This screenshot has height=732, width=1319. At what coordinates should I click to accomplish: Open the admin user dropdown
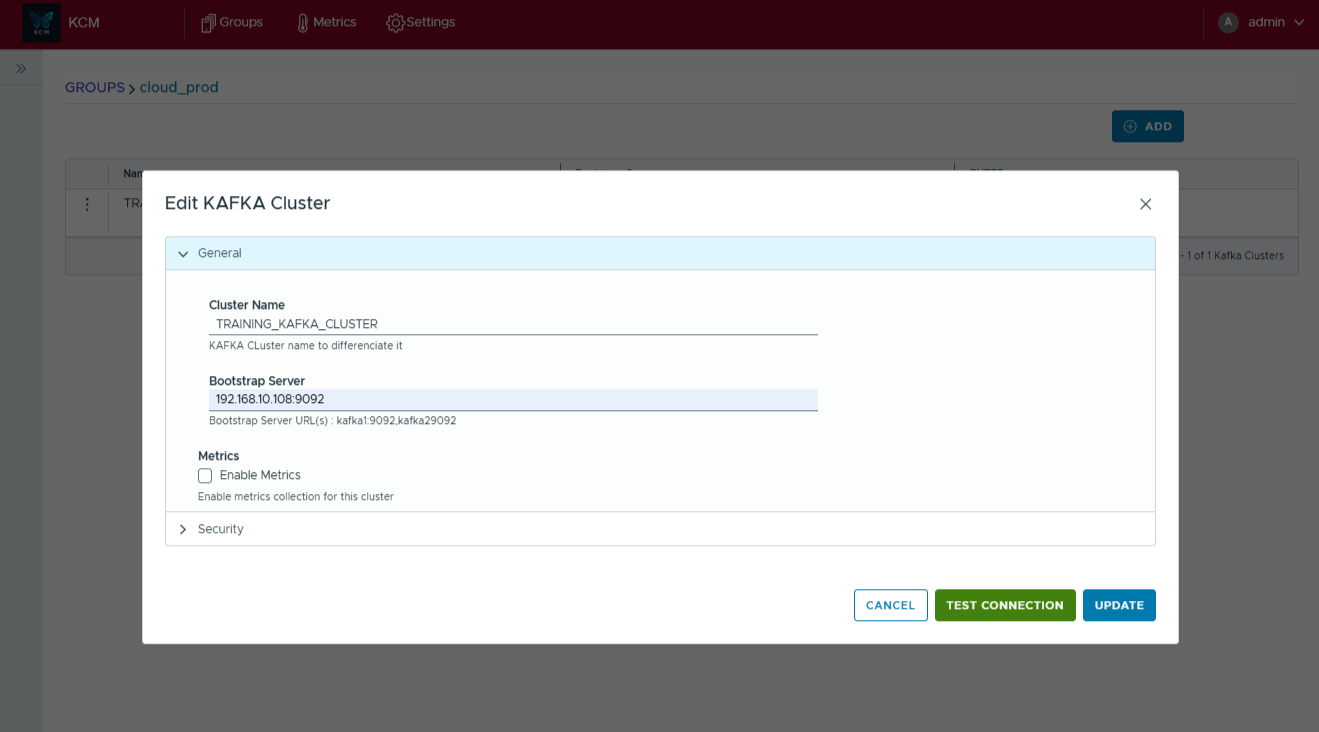[1298, 22]
